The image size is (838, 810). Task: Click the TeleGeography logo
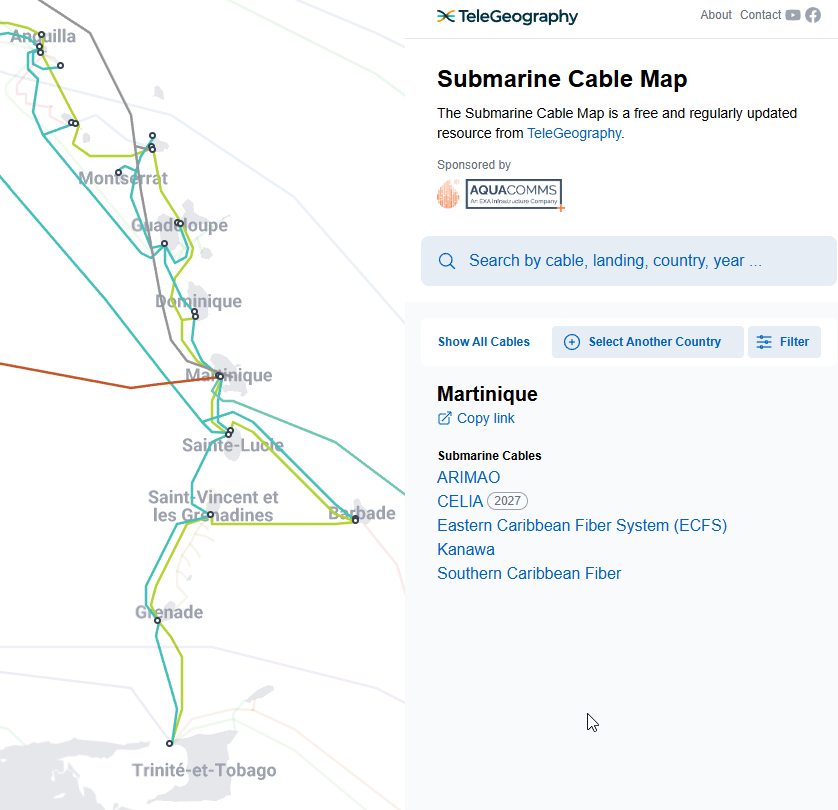click(507, 16)
